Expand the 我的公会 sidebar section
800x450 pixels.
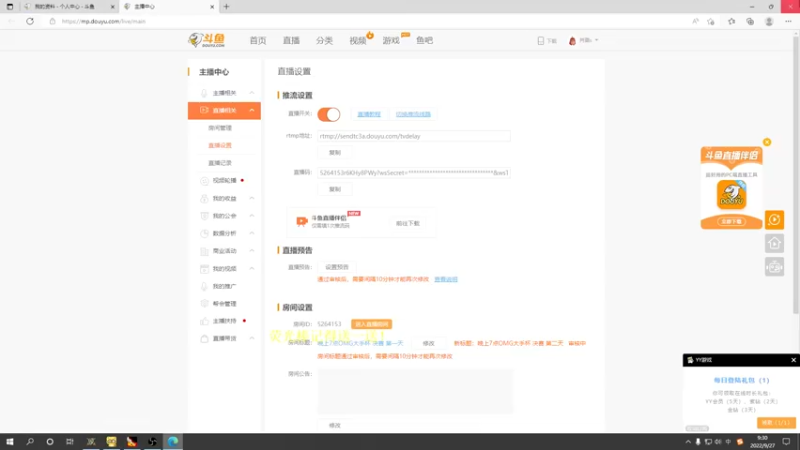(x=224, y=216)
